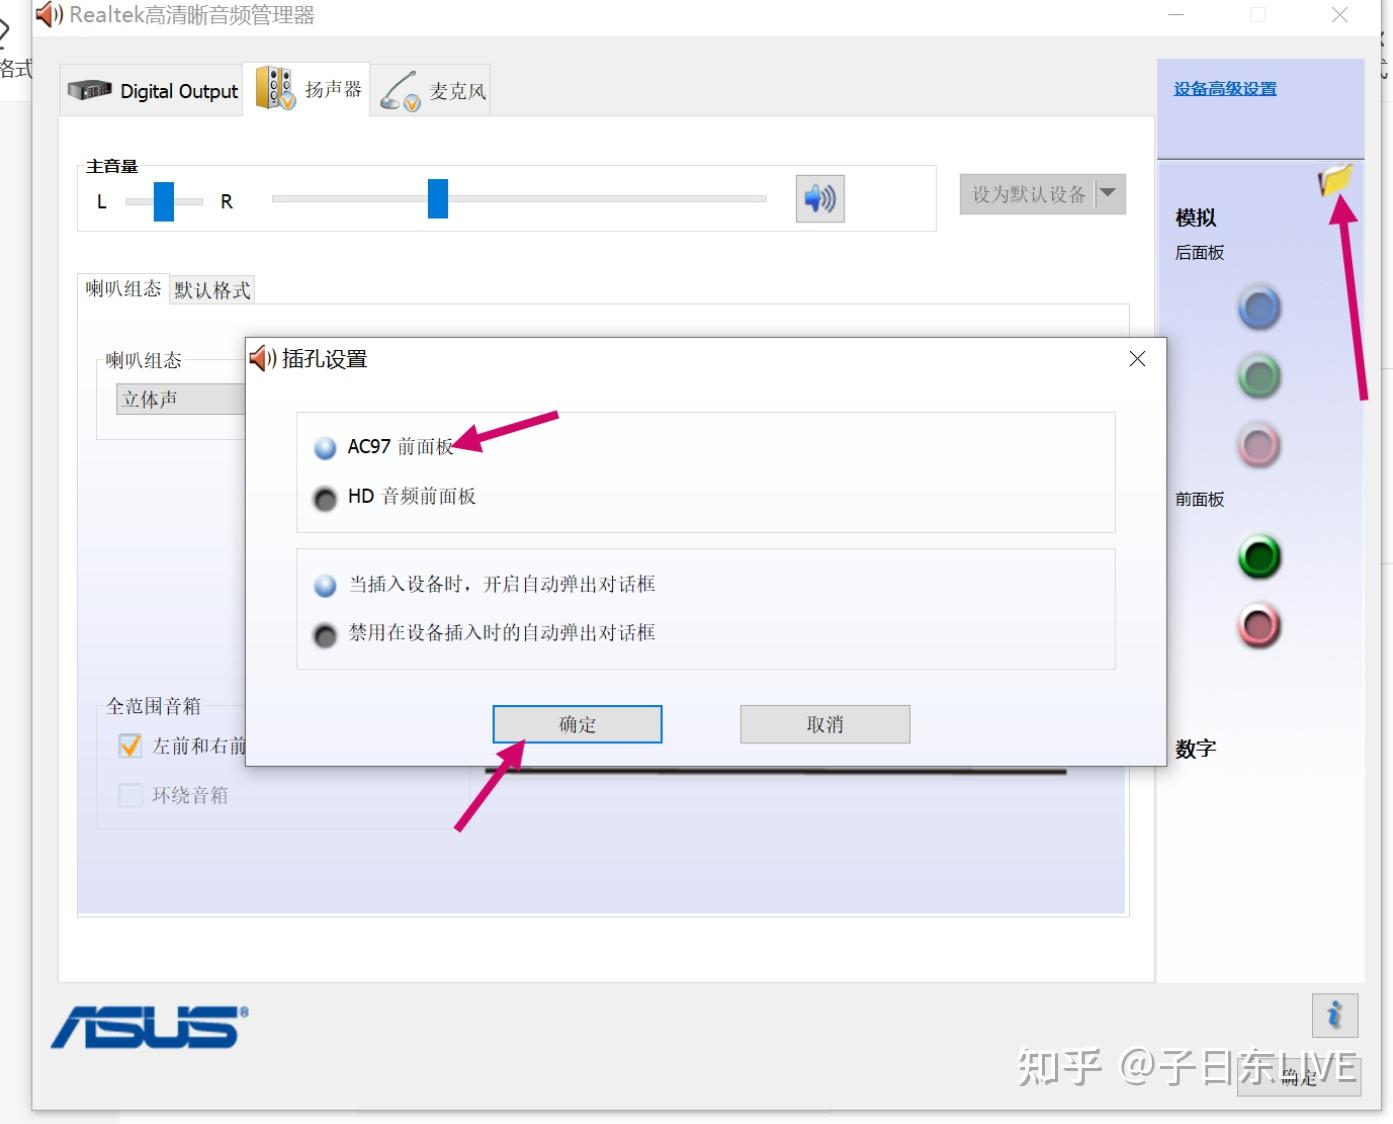
Task: Open the information icon button
Action: tap(1335, 1016)
